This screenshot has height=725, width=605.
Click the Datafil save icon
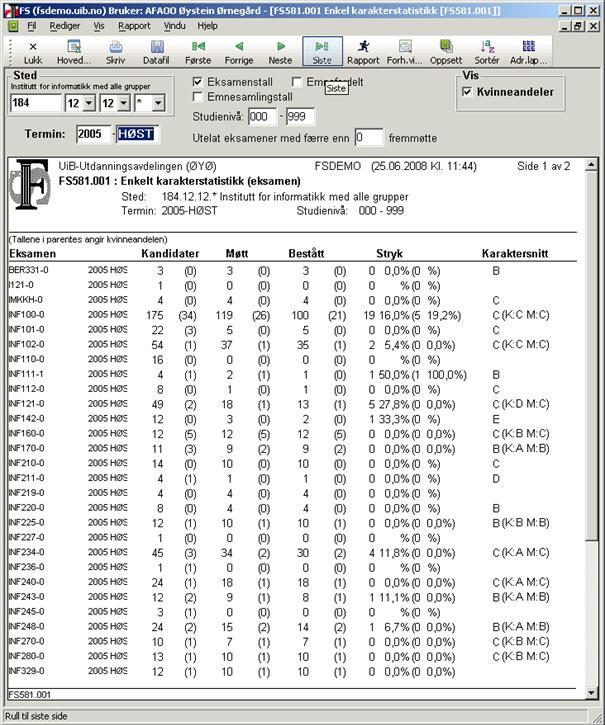tap(156, 52)
